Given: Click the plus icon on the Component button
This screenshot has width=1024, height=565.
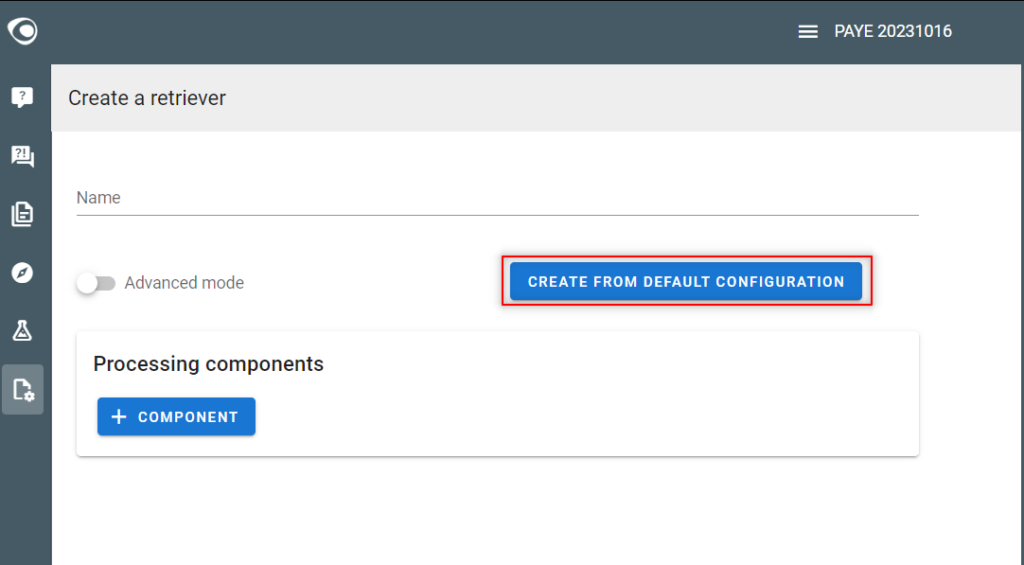Looking at the screenshot, I should (x=119, y=417).
